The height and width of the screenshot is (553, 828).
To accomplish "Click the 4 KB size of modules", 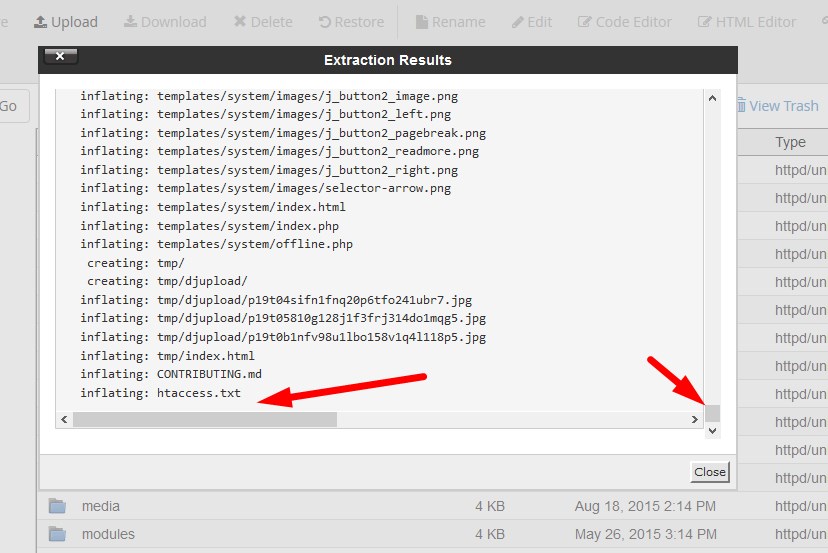I will tap(490, 534).
